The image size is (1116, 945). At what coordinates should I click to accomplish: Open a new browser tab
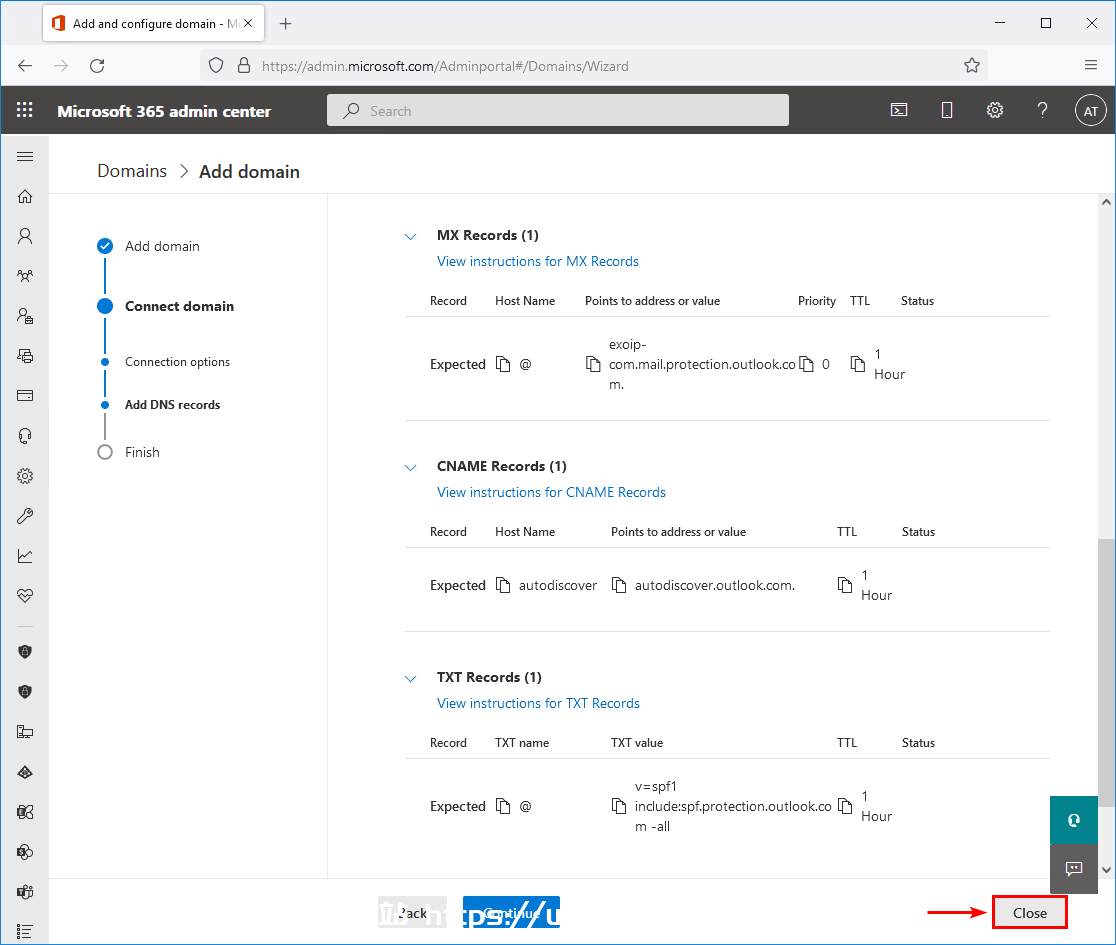tap(285, 23)
